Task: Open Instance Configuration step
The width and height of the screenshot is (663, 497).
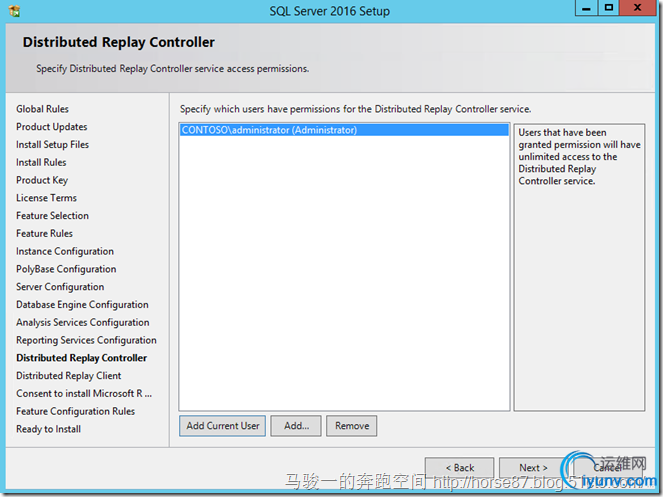Action: (x=65, y=251)
